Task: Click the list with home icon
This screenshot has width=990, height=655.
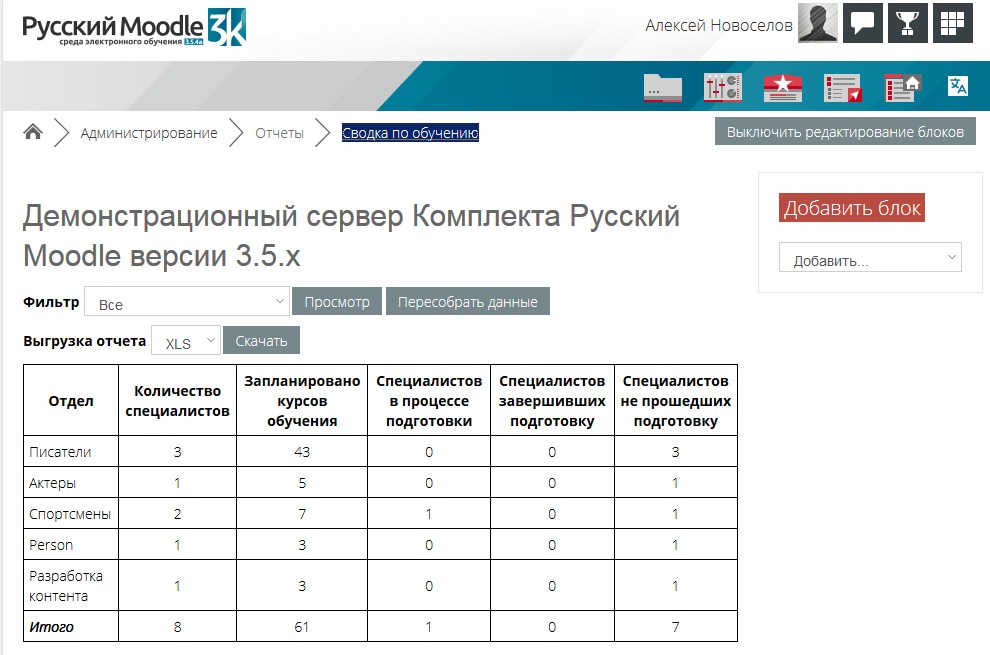Action: tap(902, 87)
